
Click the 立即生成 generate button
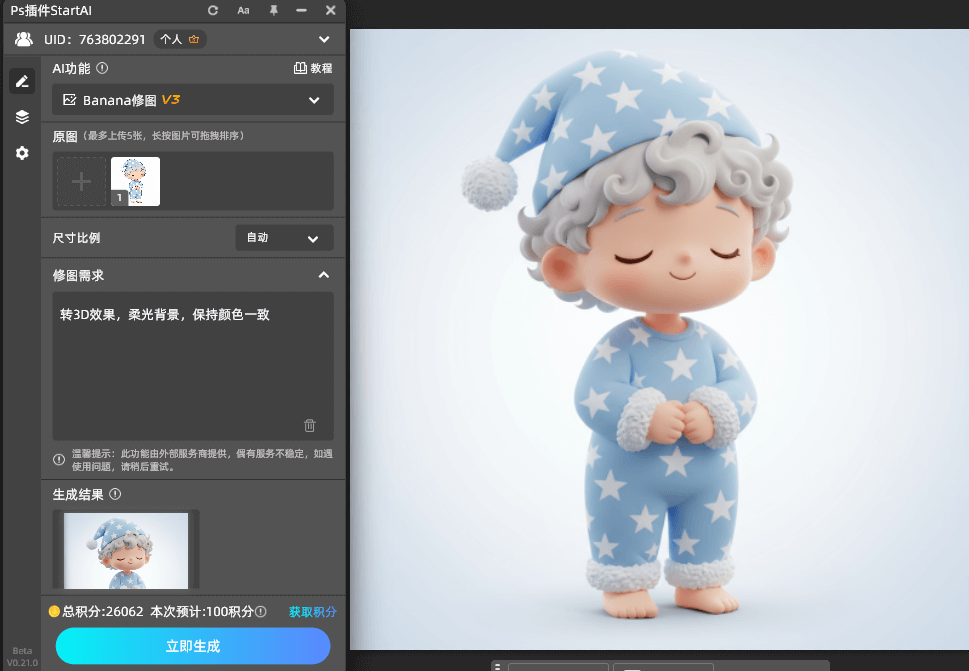(192, 646)
